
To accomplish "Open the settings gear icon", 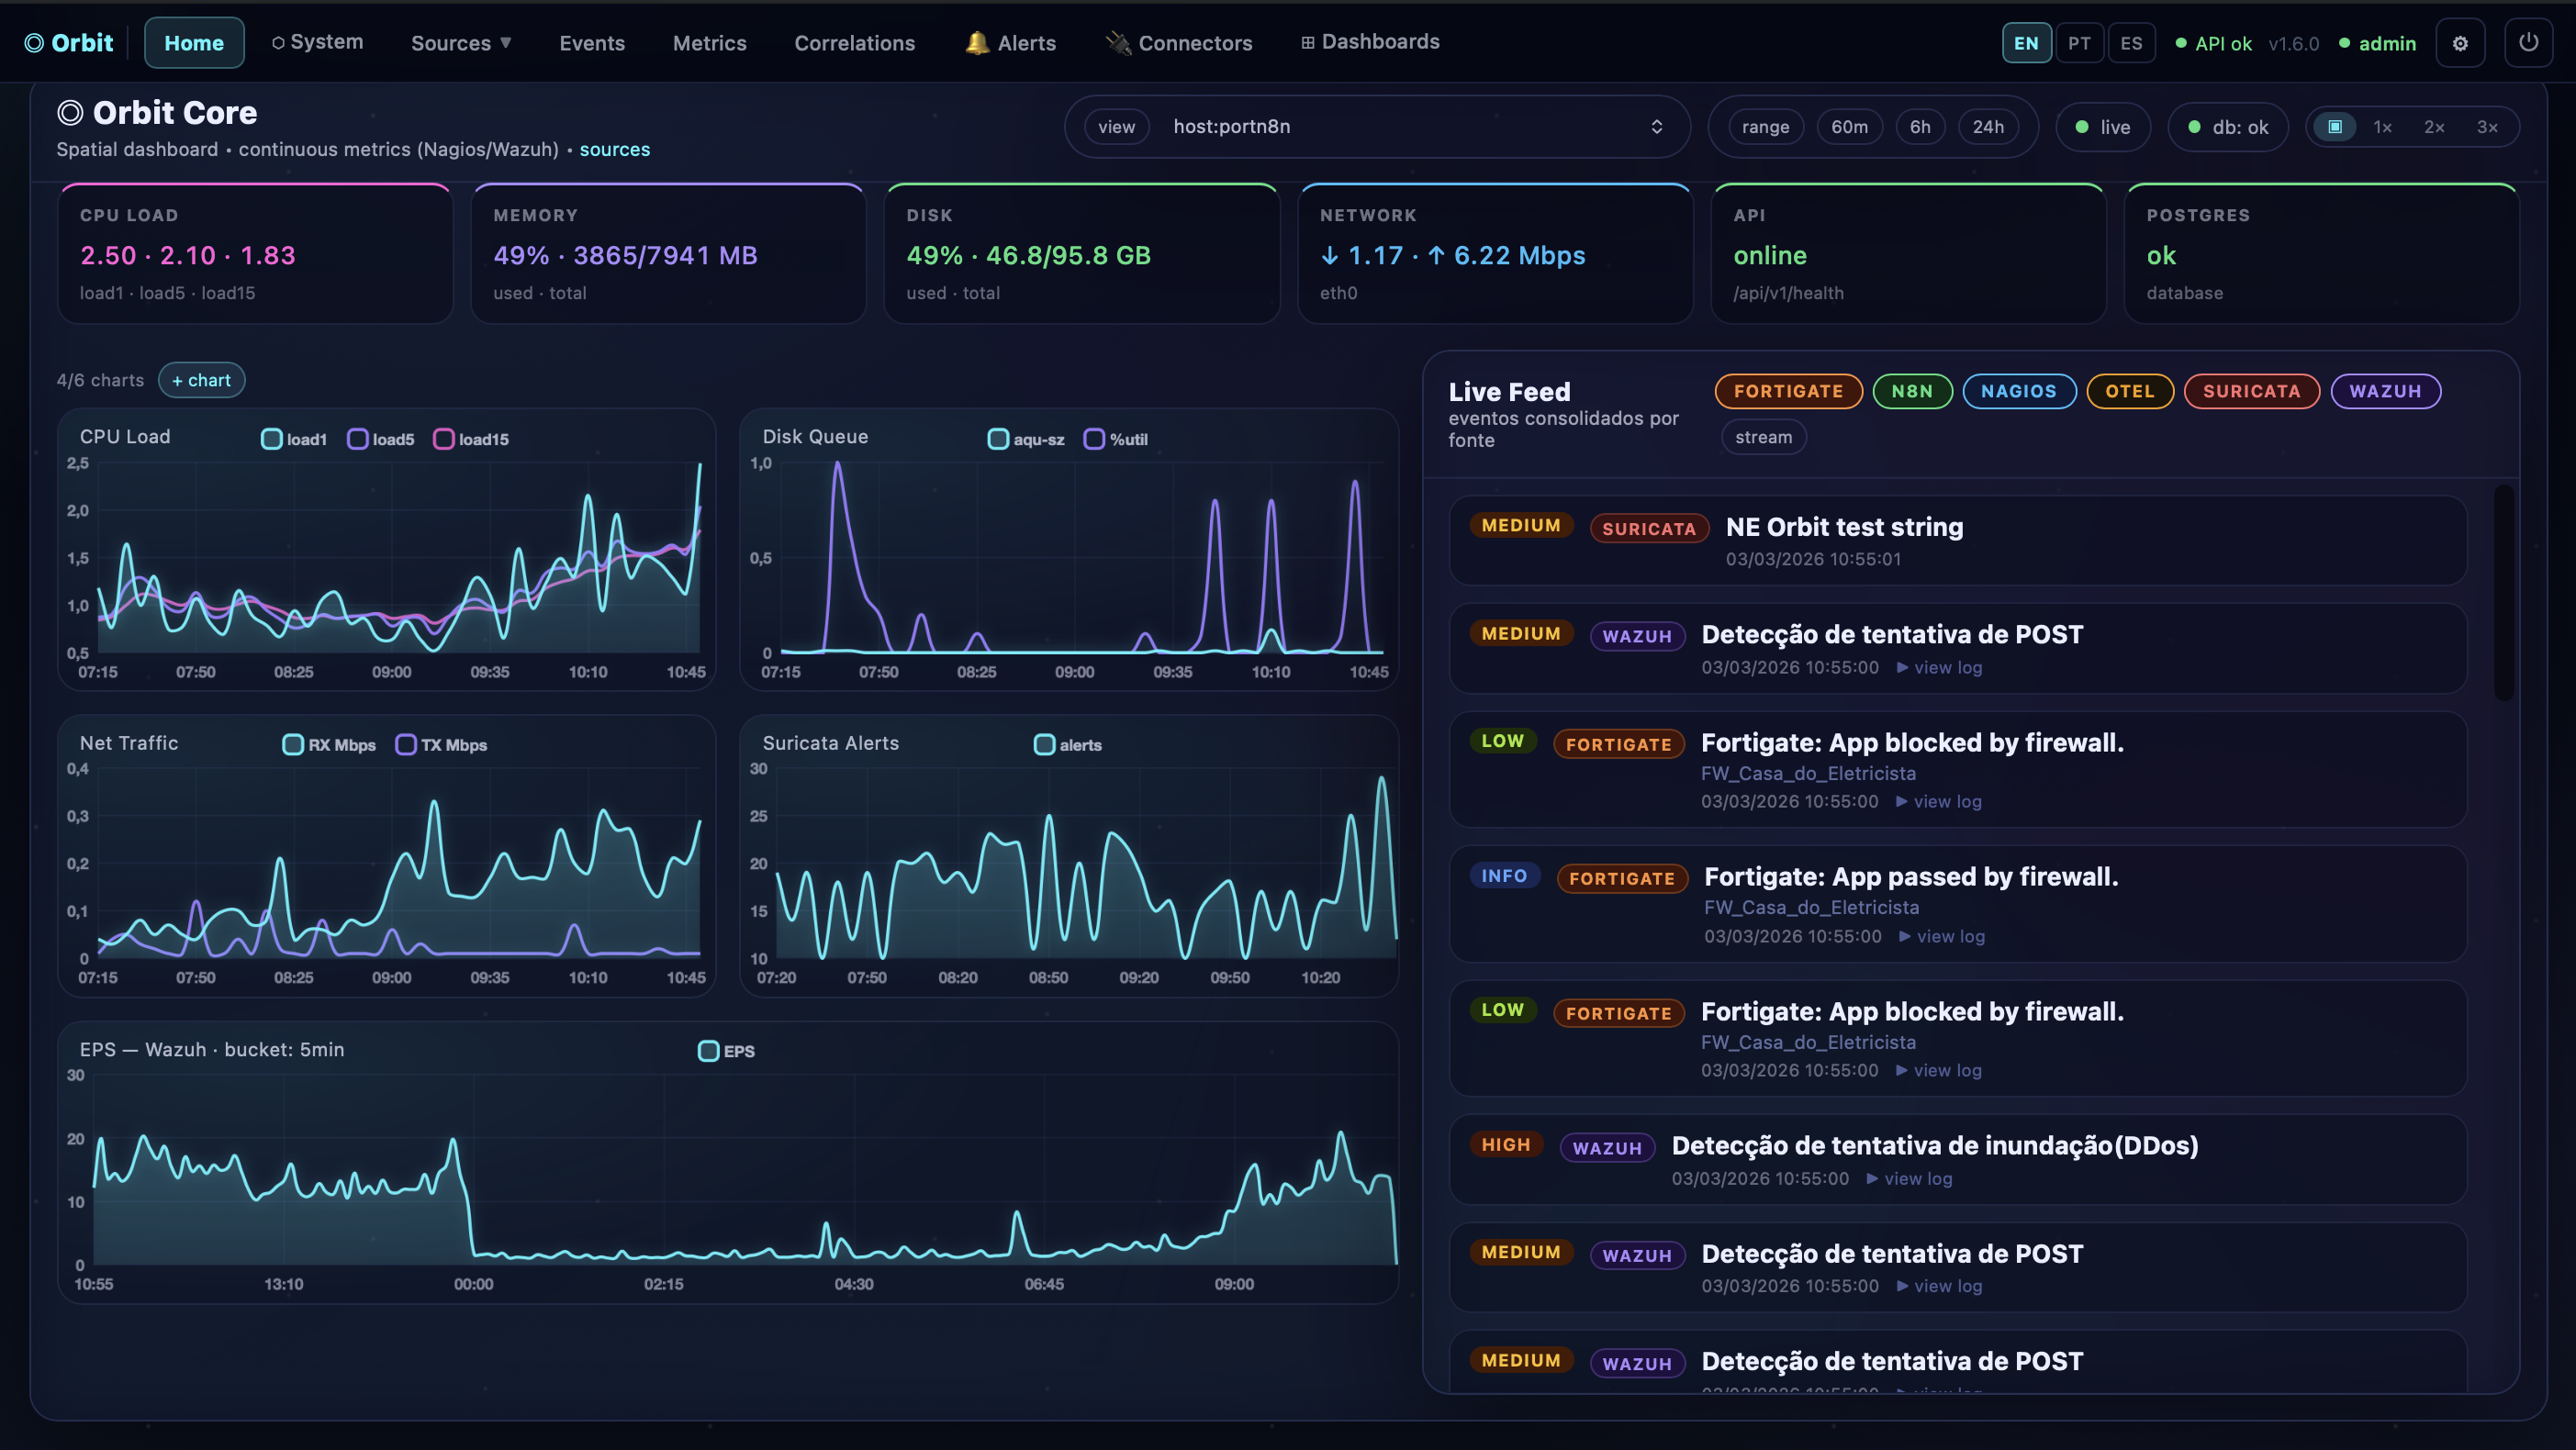I will tap(2461, 42).
